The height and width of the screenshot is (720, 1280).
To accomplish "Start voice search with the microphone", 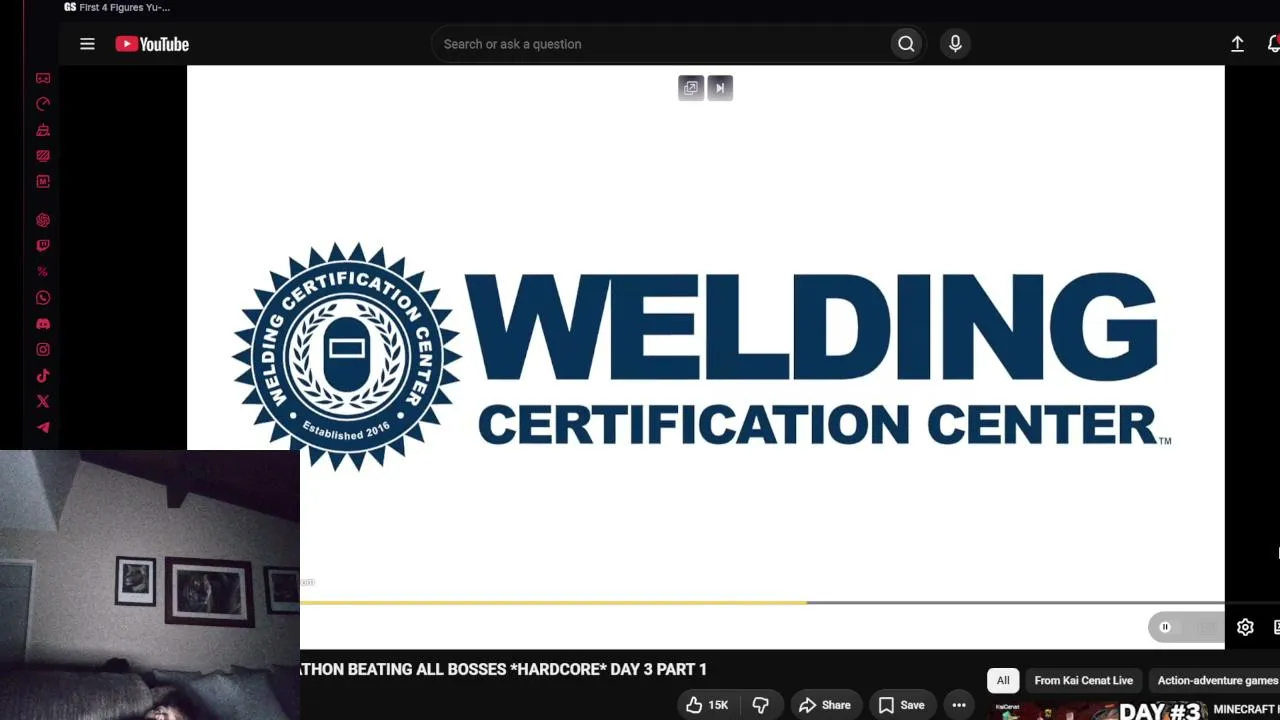I will pos(955,44).
